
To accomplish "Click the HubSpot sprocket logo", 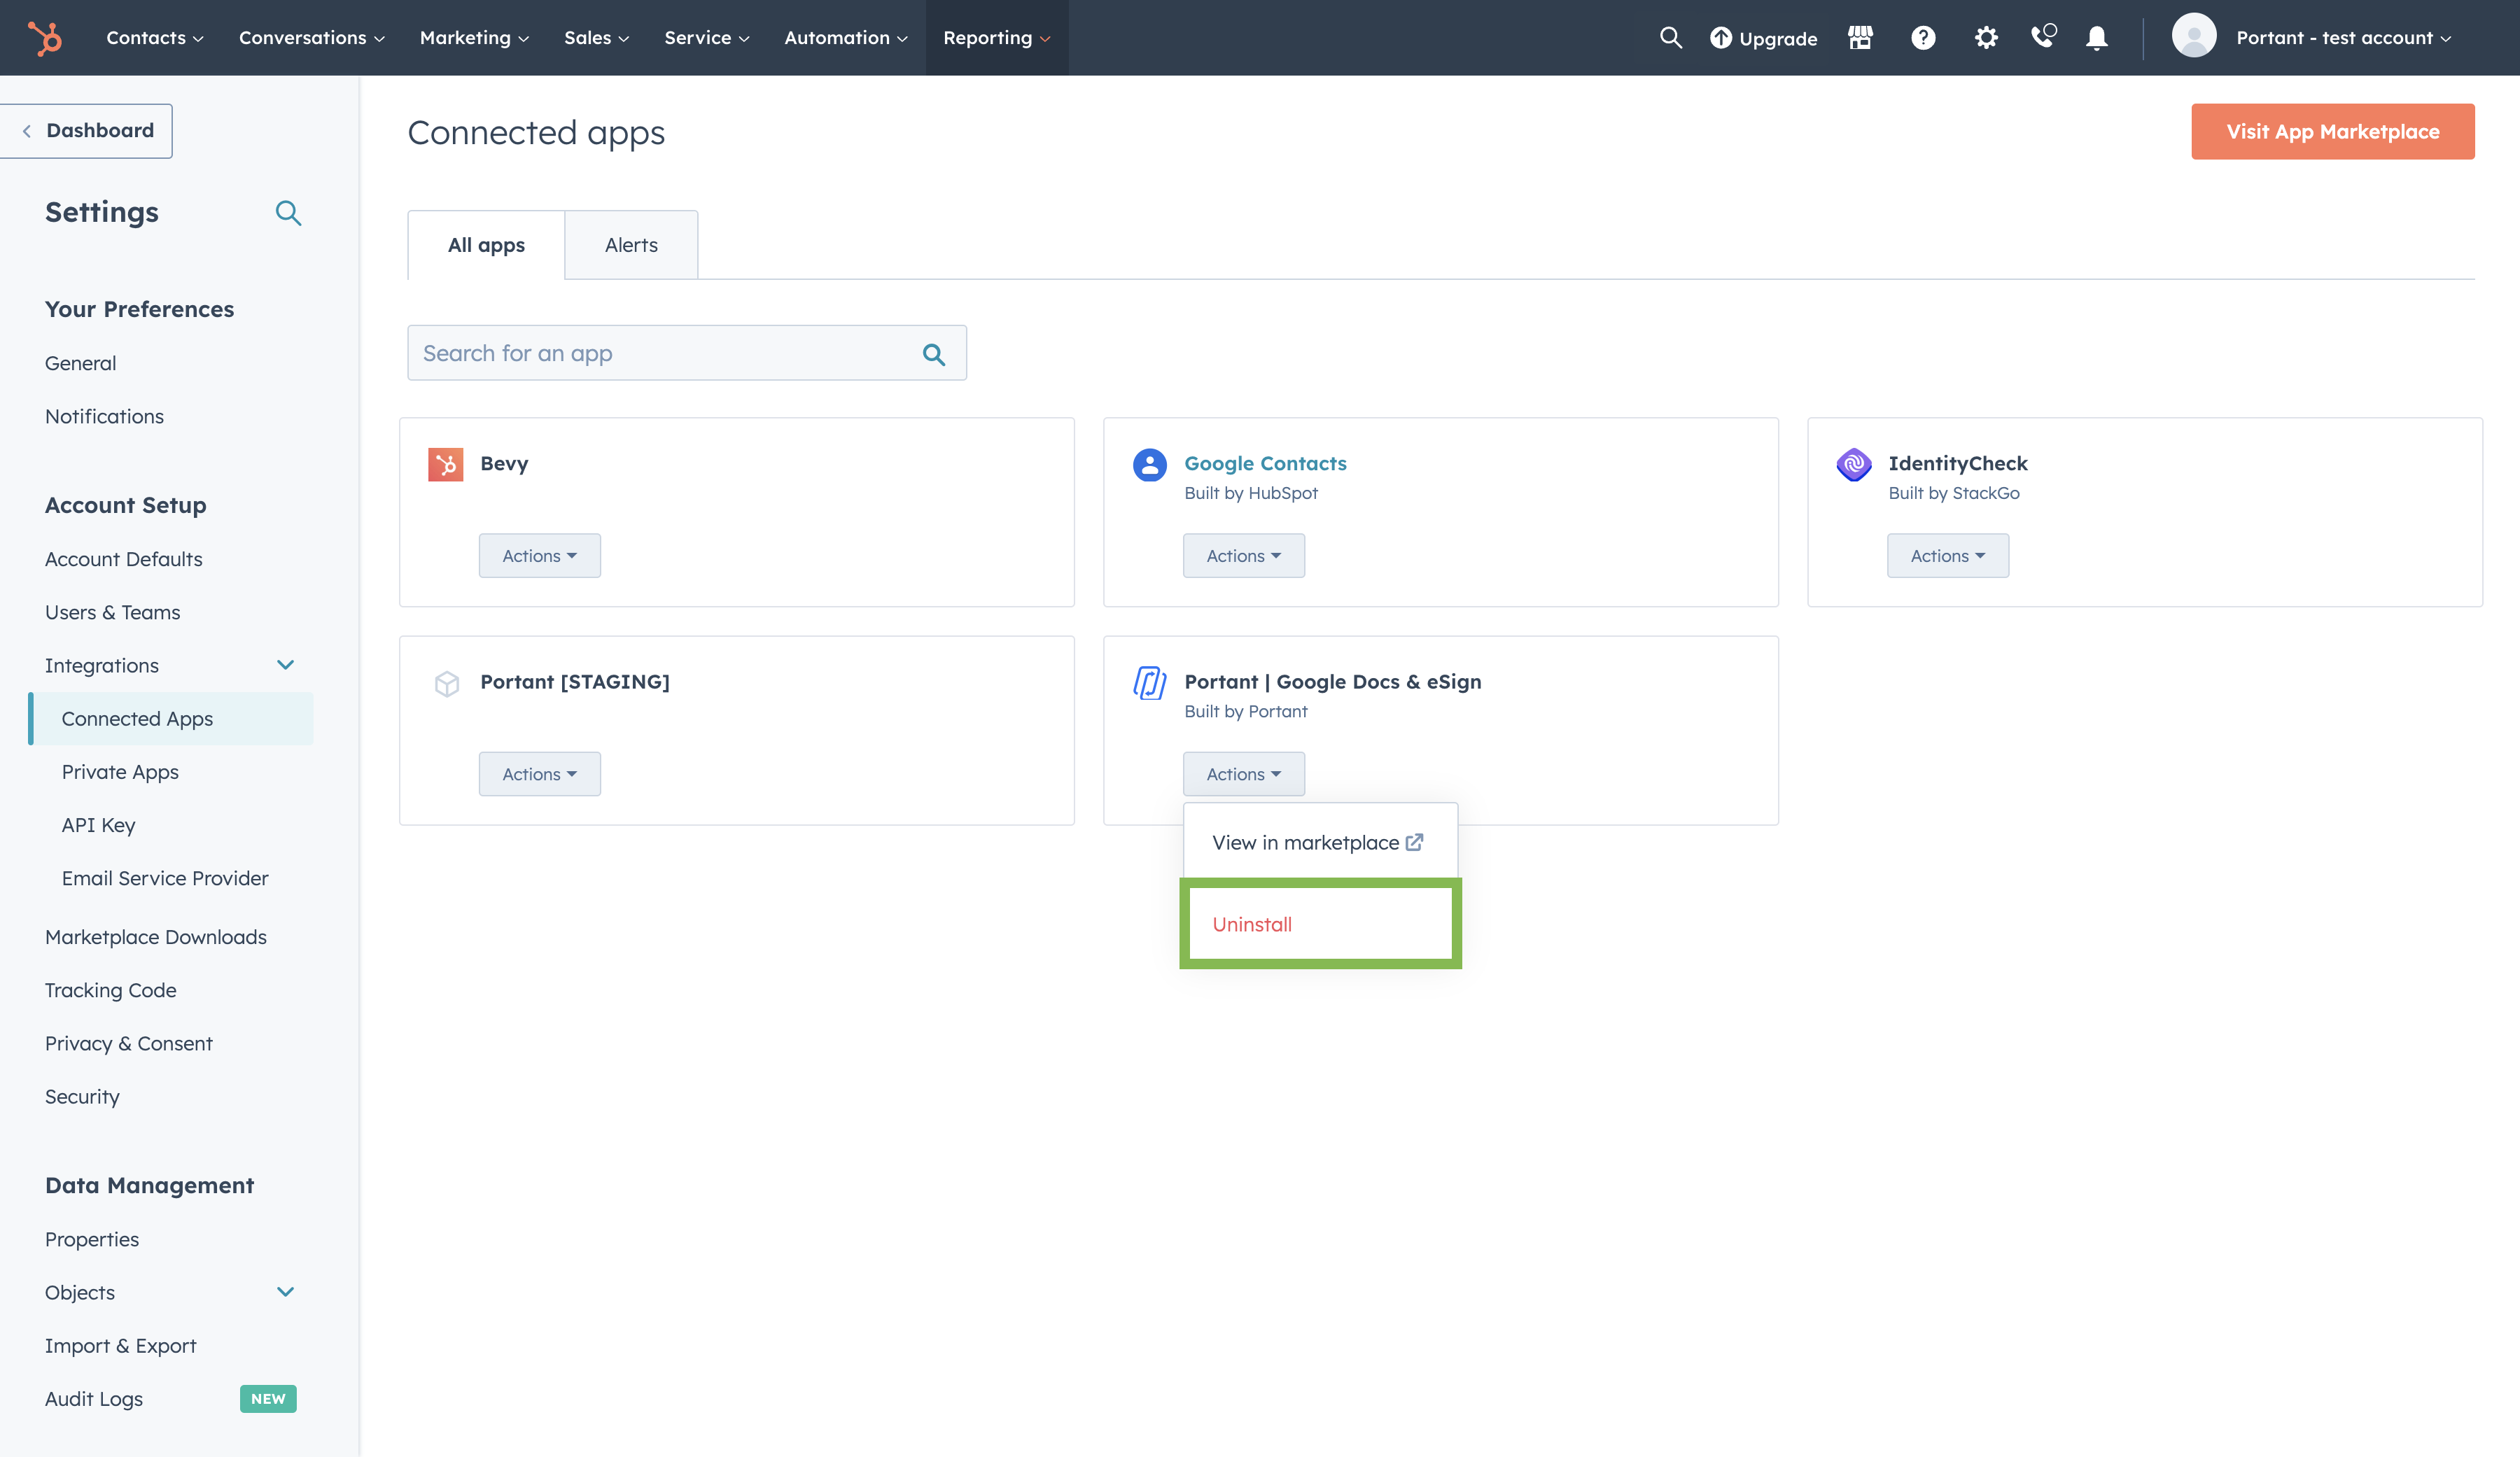I will coord(45,38).
